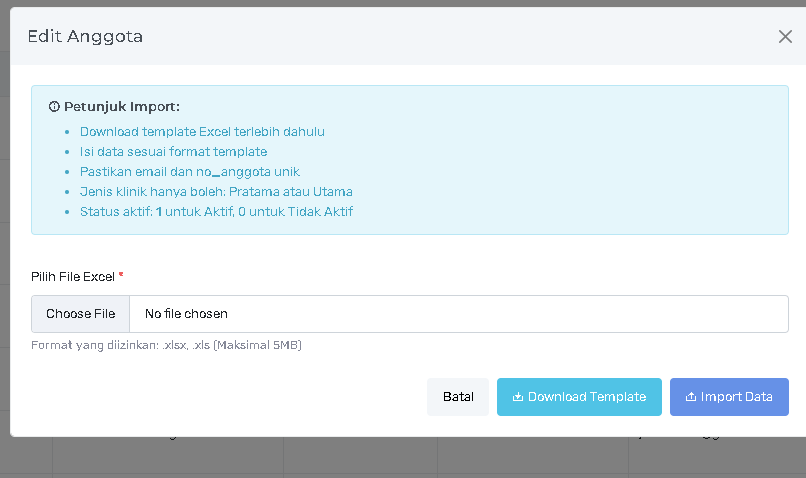Screen dimensions: 806x478
Task: Select the "Download template Excel terlebih dahulu" instruction
Action: [202, 132]
